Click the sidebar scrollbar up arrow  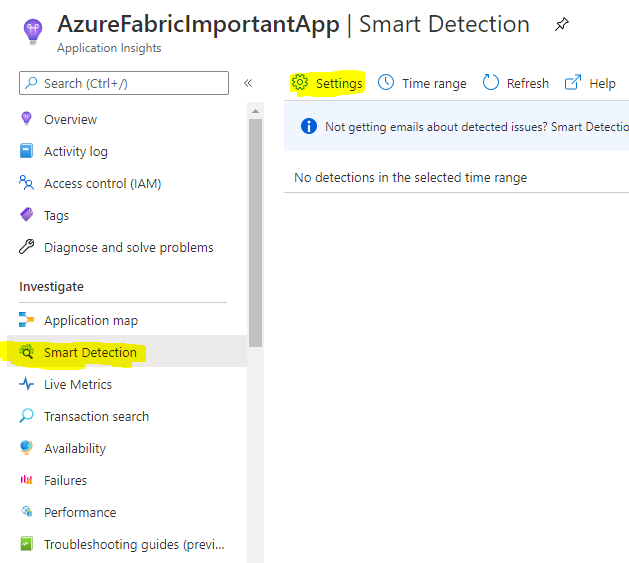[256, 111]
